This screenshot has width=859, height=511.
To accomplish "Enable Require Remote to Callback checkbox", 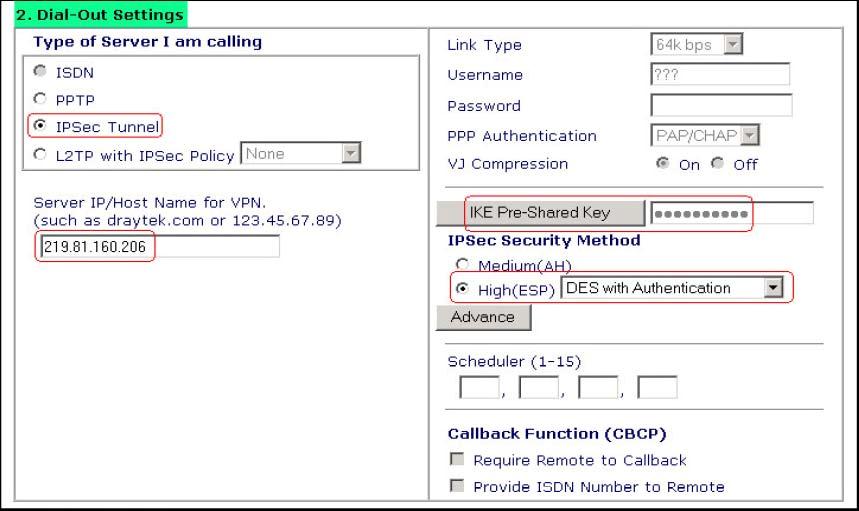I will click(x=458, y=460).
